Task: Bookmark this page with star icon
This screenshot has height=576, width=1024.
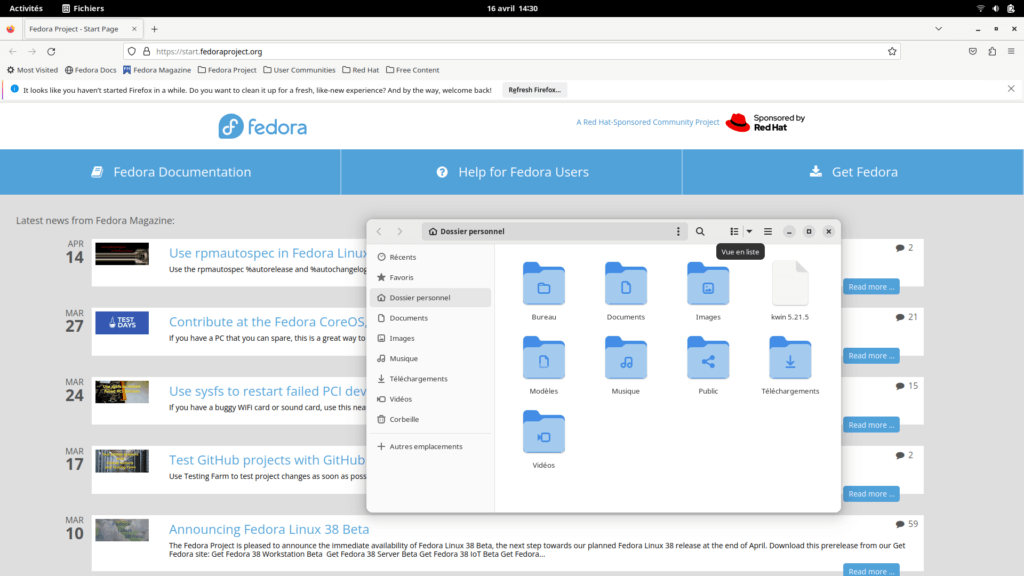Action: [892, 51]
